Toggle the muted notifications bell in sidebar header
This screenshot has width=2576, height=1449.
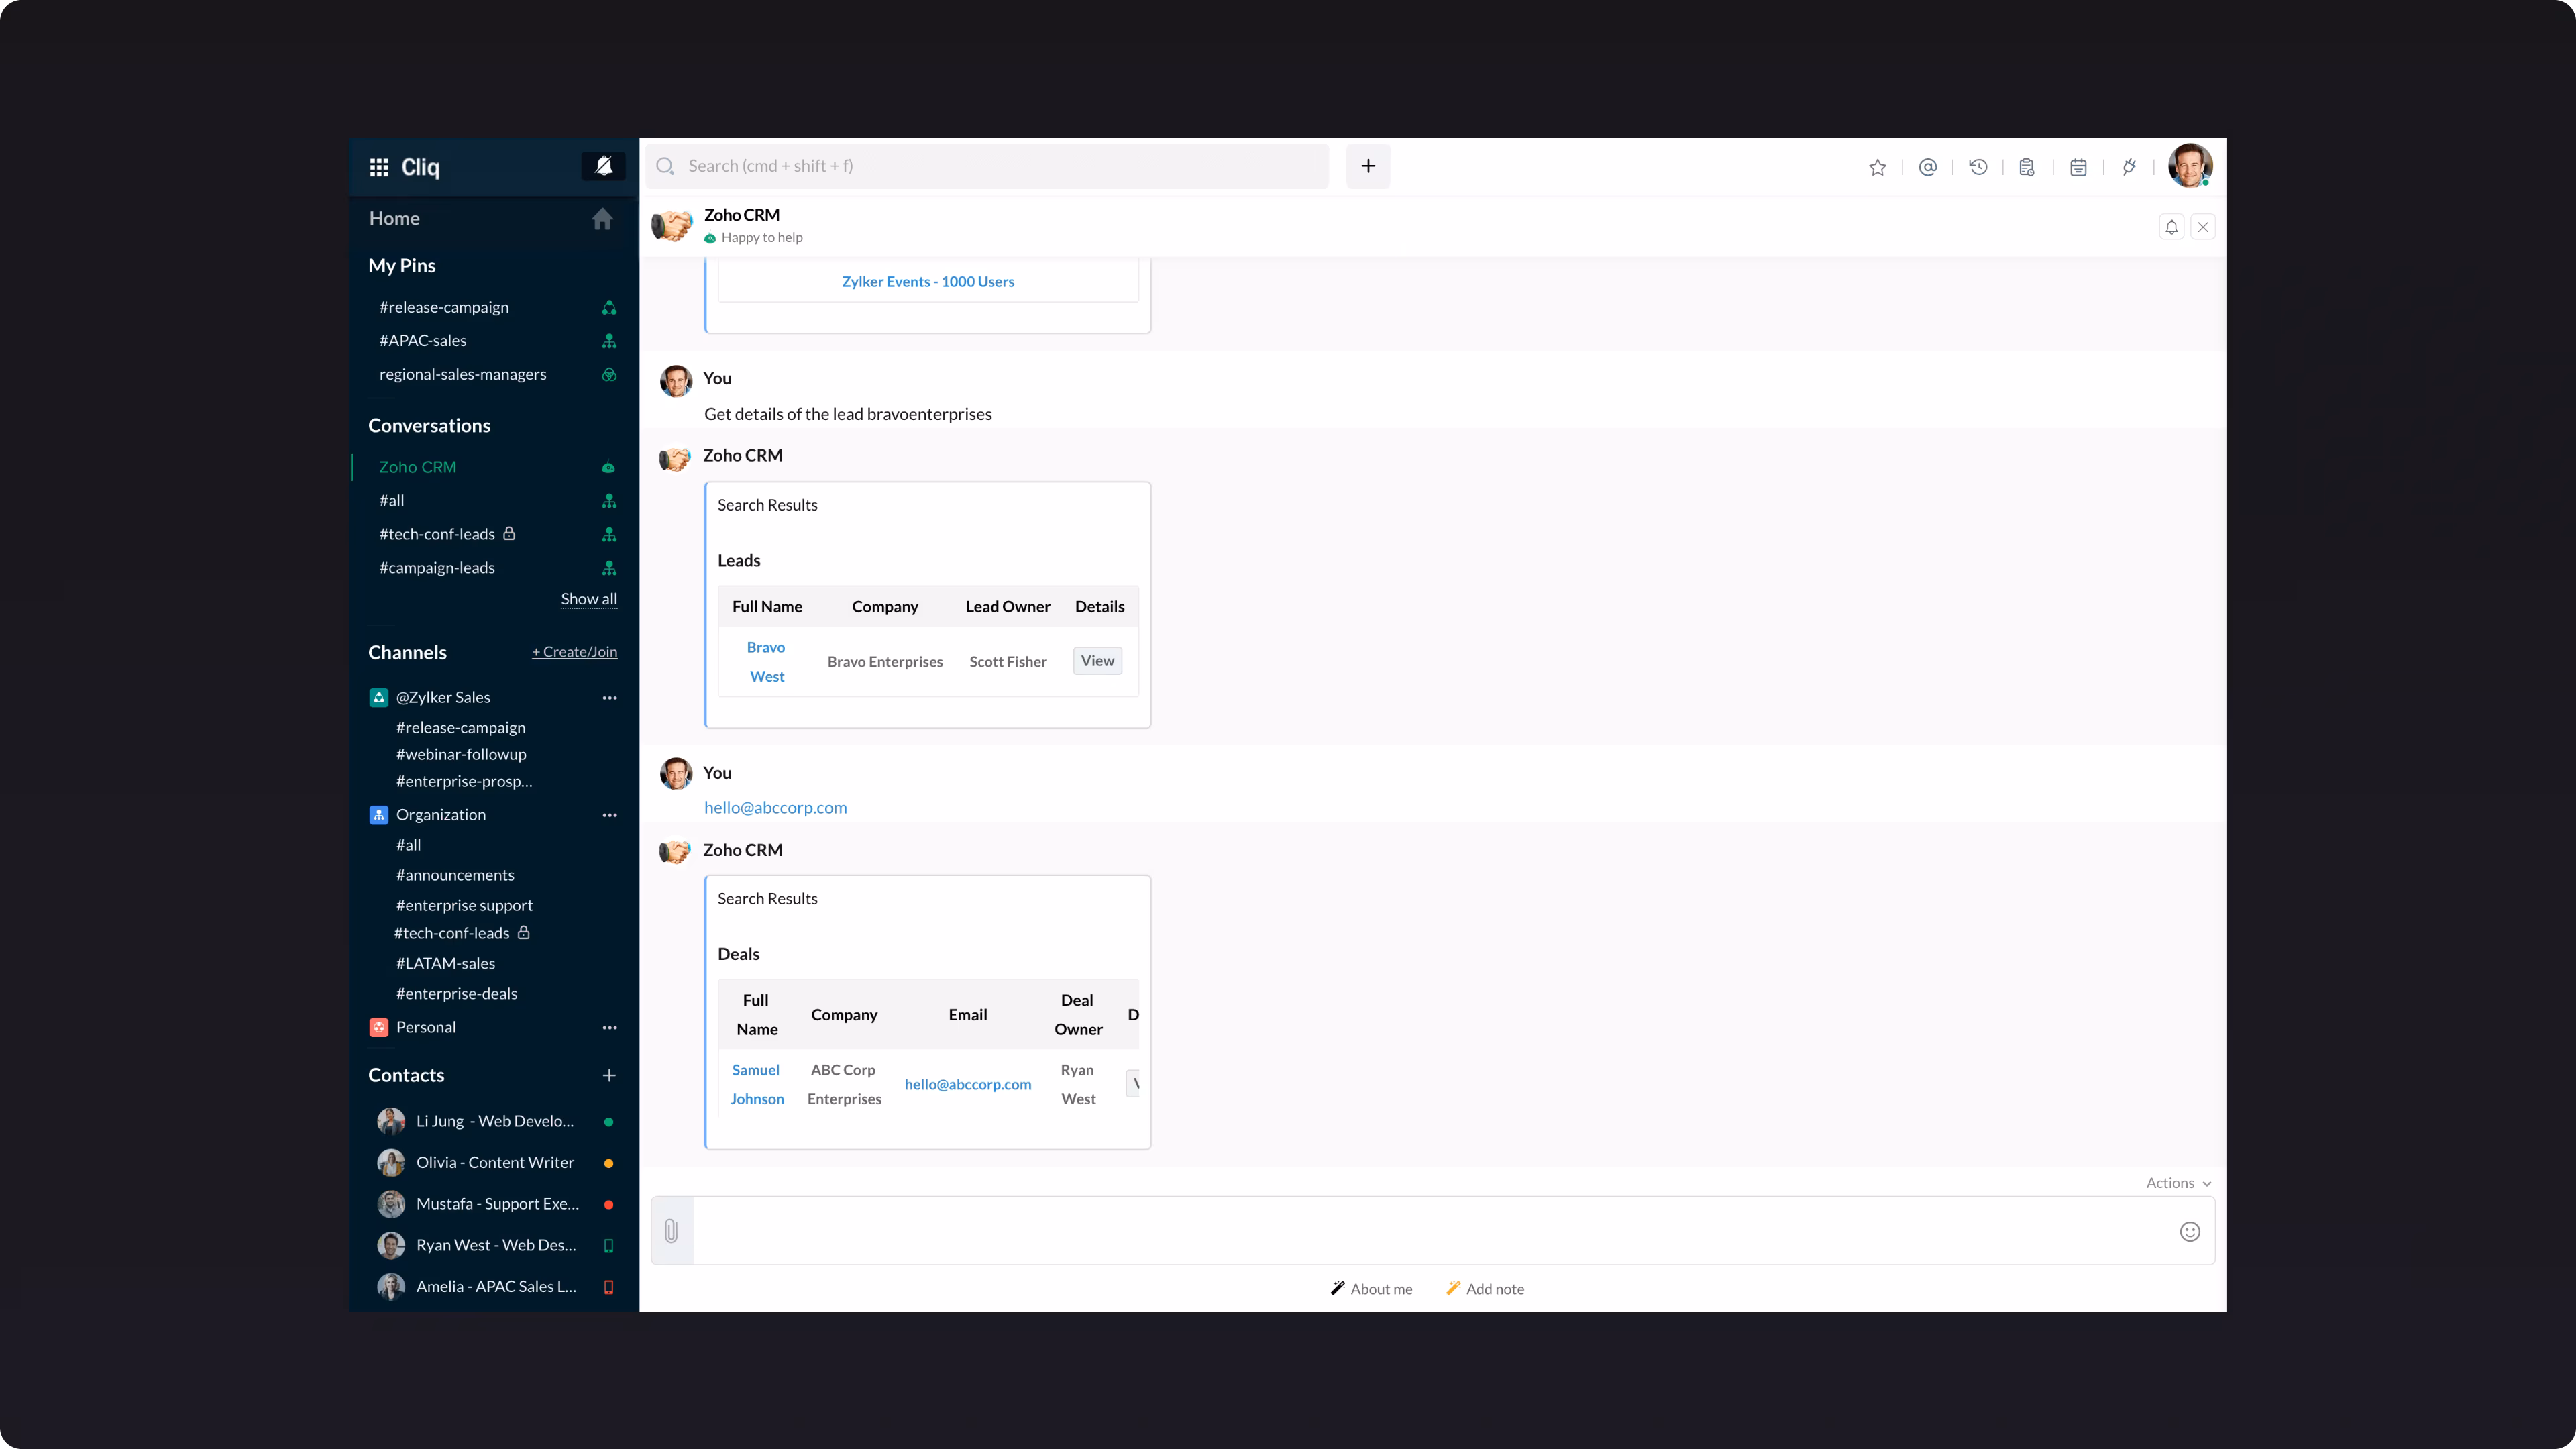[x=603, y=166]
